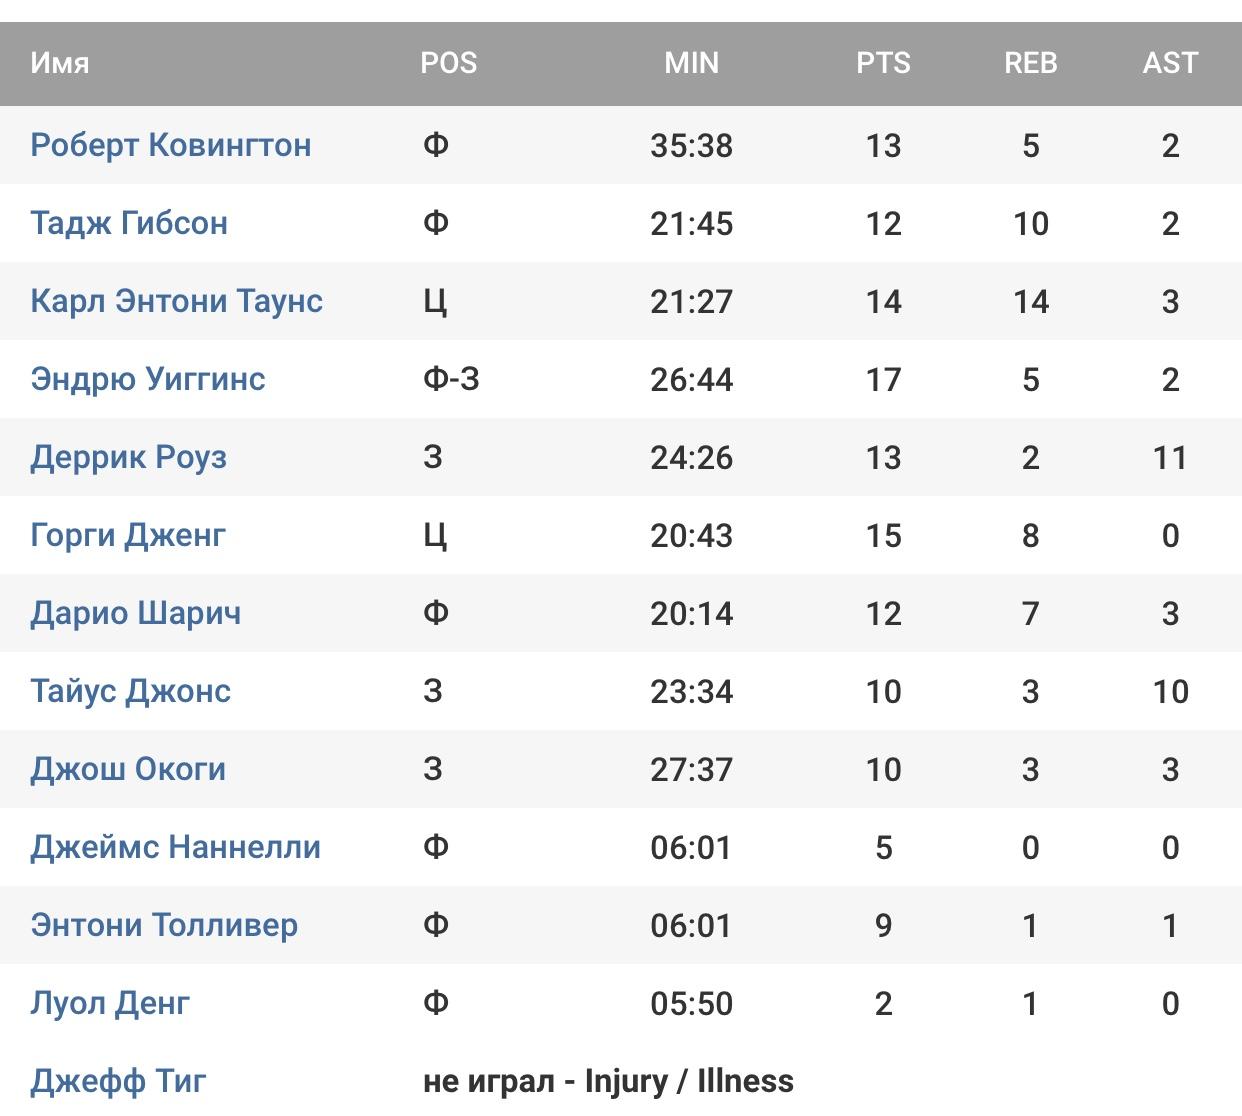The height and width of the screenshot is (1116, 1242).
Task: Sort table by MIN column header
Action: click(x=692, y=63)
